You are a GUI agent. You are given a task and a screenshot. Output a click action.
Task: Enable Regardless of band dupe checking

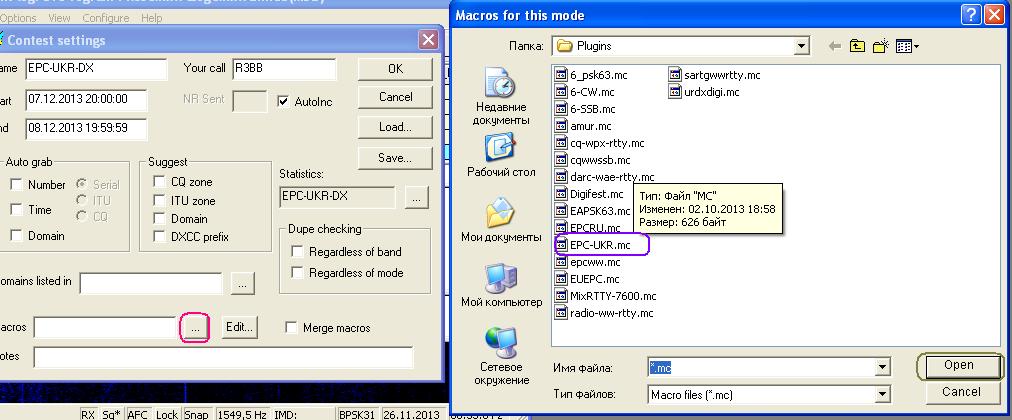pos(297,252)
